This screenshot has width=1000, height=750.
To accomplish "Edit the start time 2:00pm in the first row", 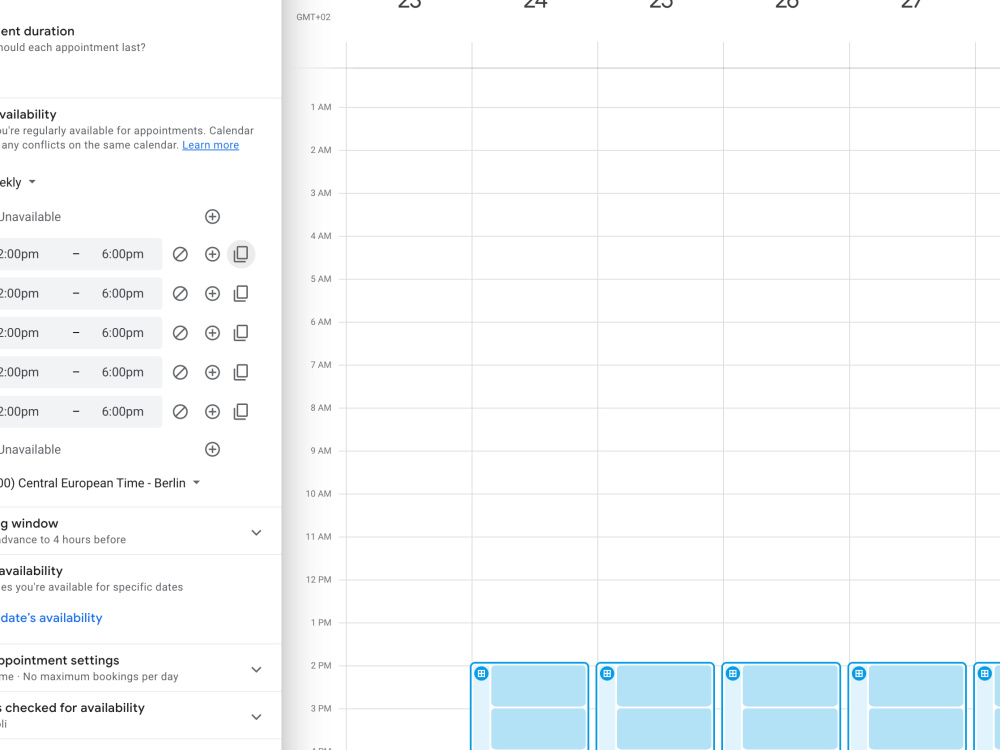I will point(19,254).
